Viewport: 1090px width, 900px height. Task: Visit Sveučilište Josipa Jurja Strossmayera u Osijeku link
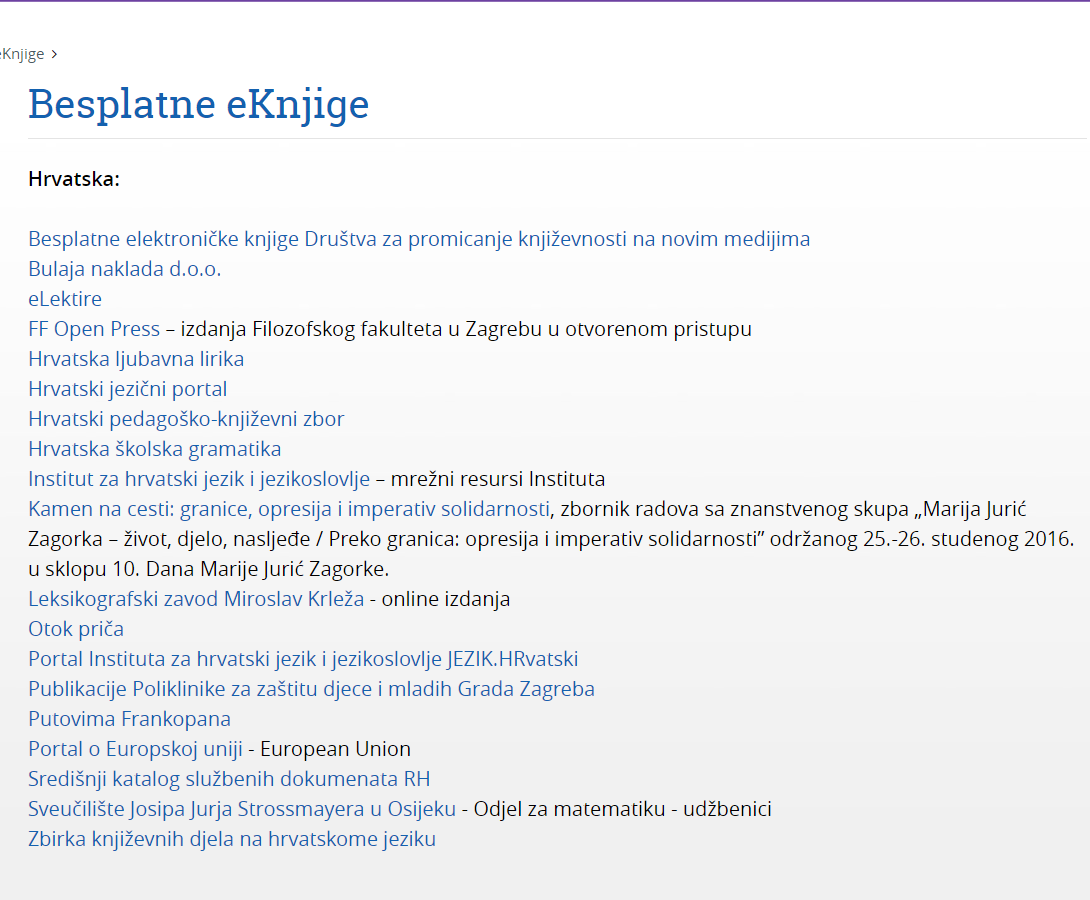242,809
